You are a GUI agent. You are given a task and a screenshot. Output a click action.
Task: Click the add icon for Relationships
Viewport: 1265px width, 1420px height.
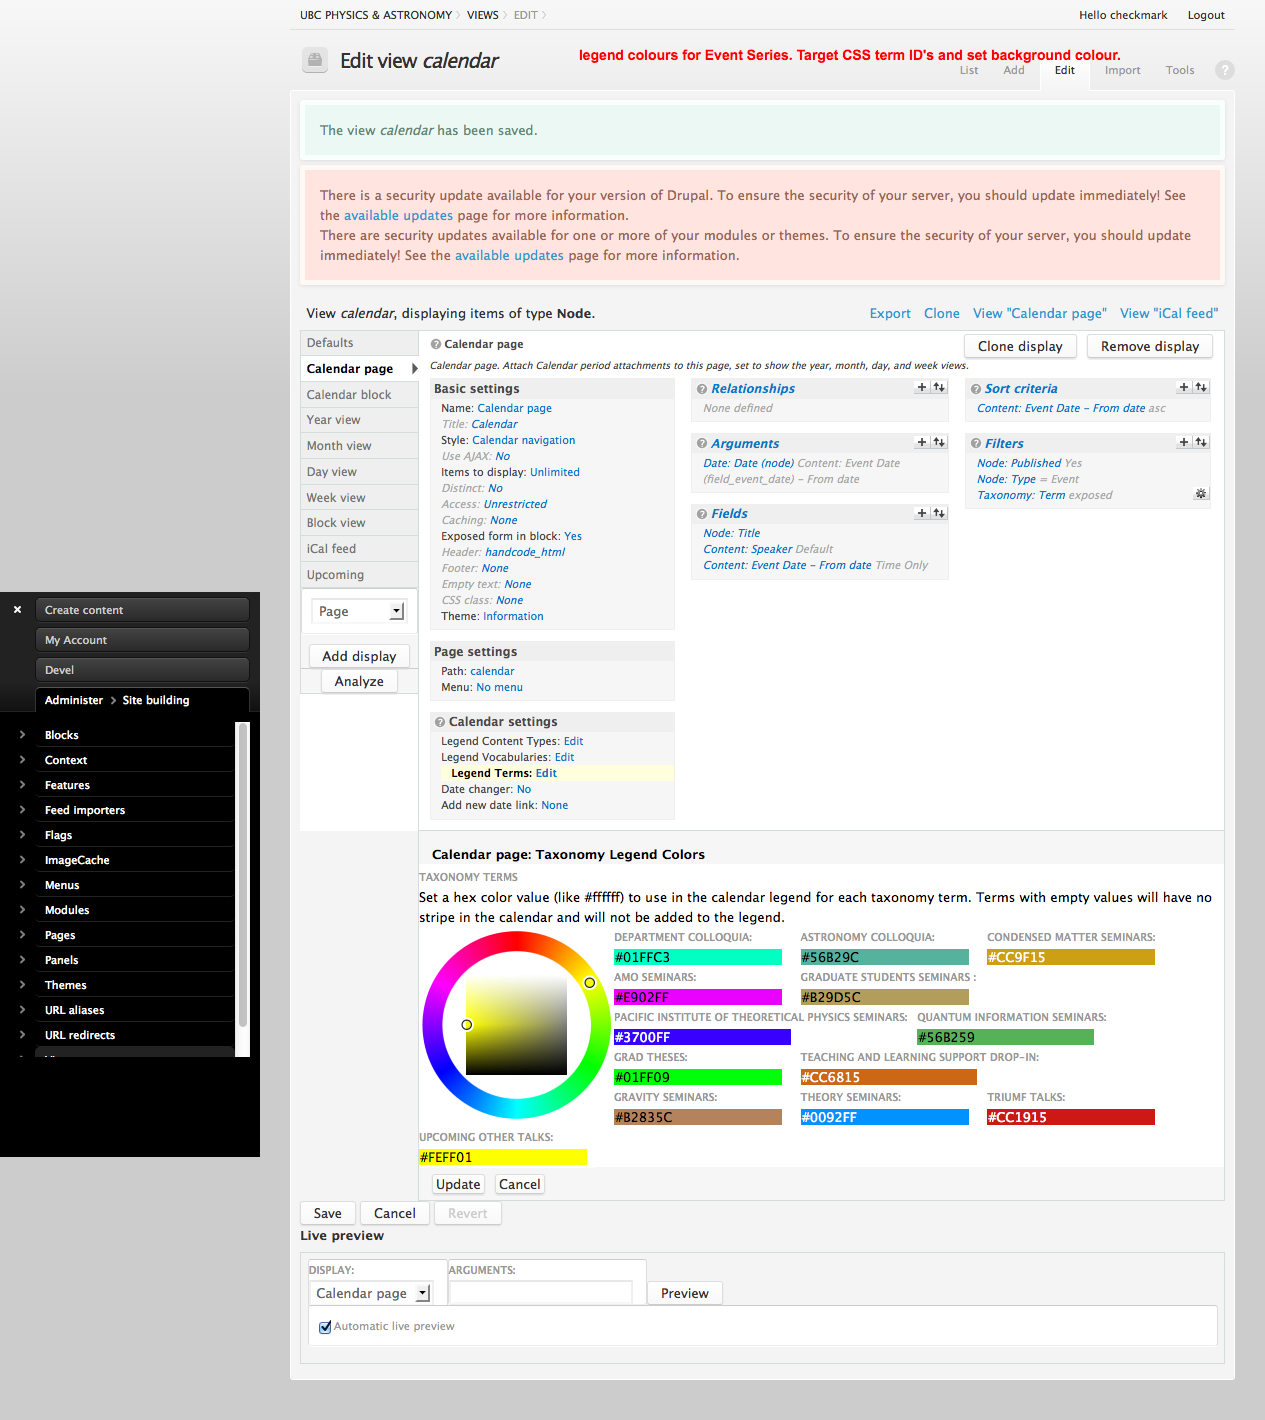click(922, 387)
